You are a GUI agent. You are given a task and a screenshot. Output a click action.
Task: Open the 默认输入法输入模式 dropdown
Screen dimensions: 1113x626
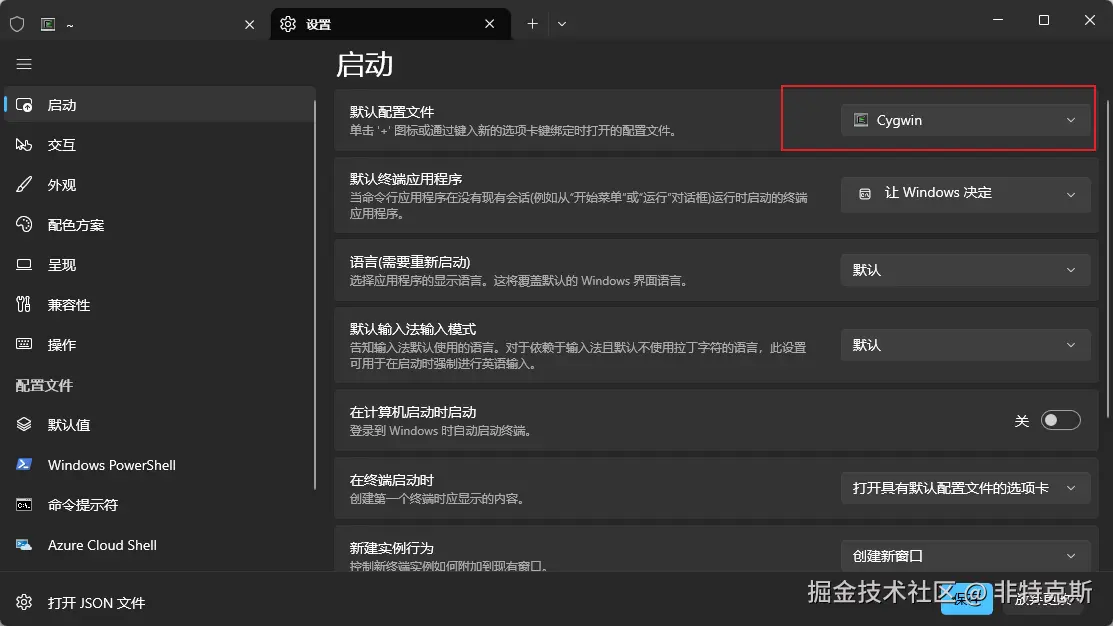click(x=965, y=345)
